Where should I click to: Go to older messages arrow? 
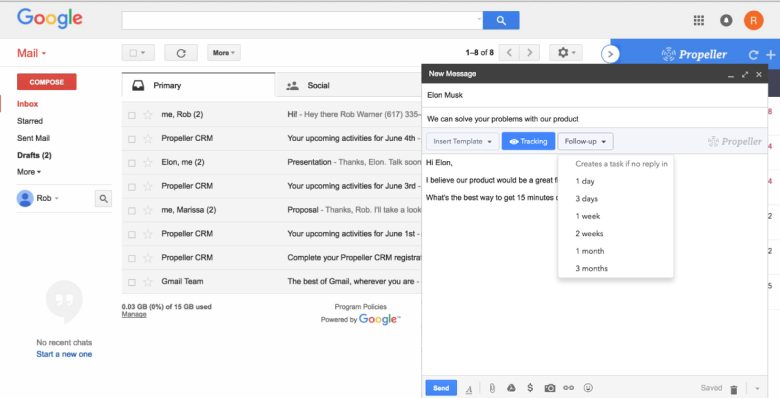click(530, 52)
